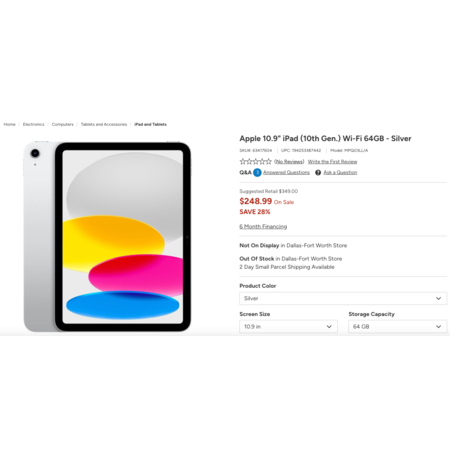Click the star rating icons
450x450 pixels.
[255, 162]
